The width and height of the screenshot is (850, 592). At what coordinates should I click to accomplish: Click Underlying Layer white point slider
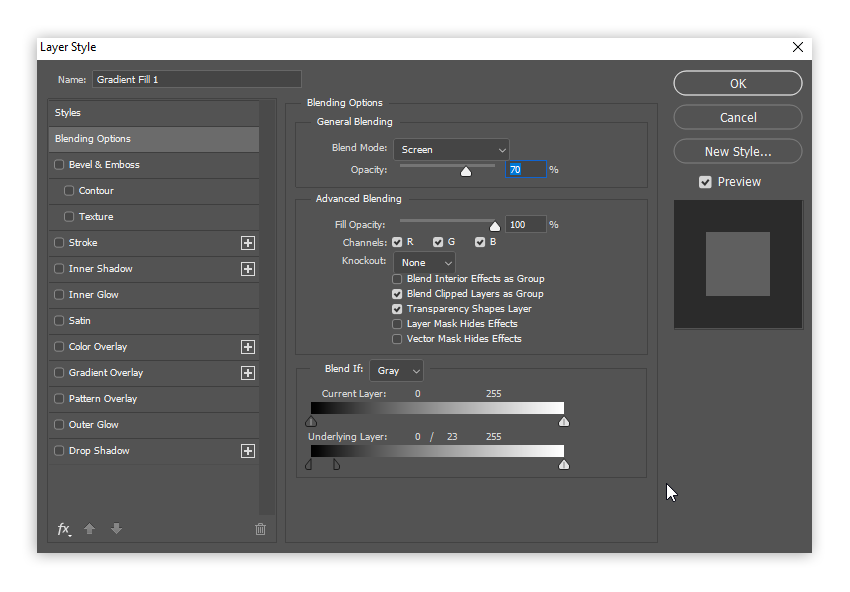pyautogui.click(x=564, y=465)
